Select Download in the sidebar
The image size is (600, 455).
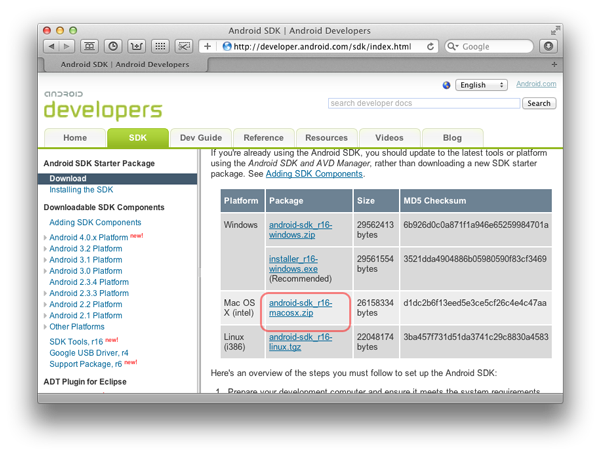click(x=117, y=179)
